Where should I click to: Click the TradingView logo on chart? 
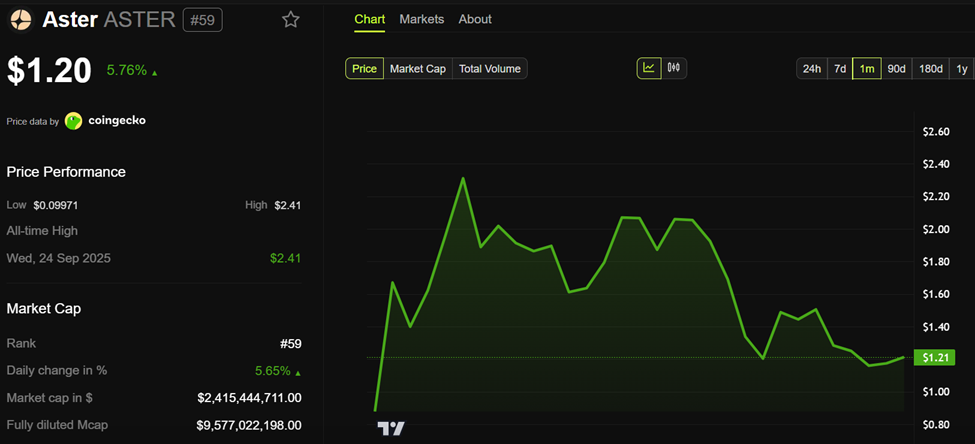click(x=391, y=428)
